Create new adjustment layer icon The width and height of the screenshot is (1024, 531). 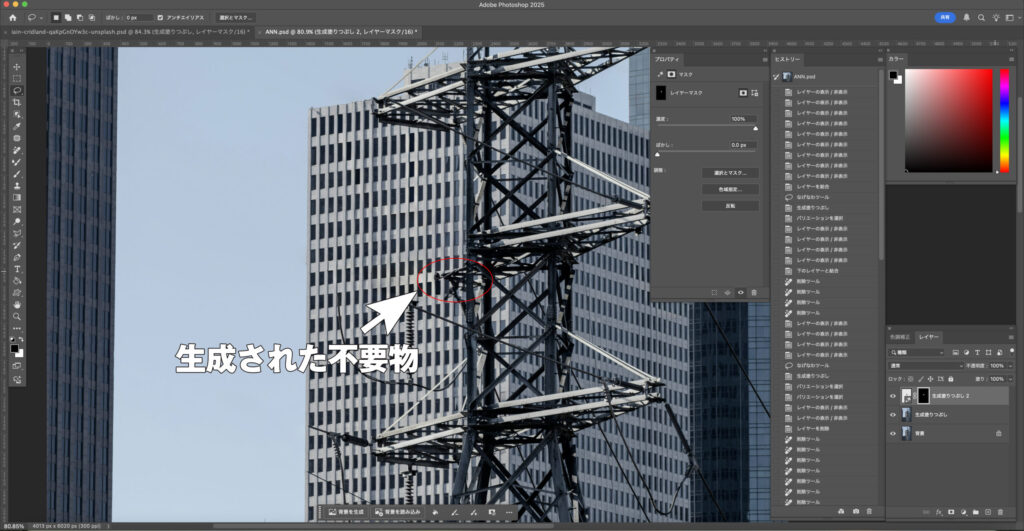point(963,512)
